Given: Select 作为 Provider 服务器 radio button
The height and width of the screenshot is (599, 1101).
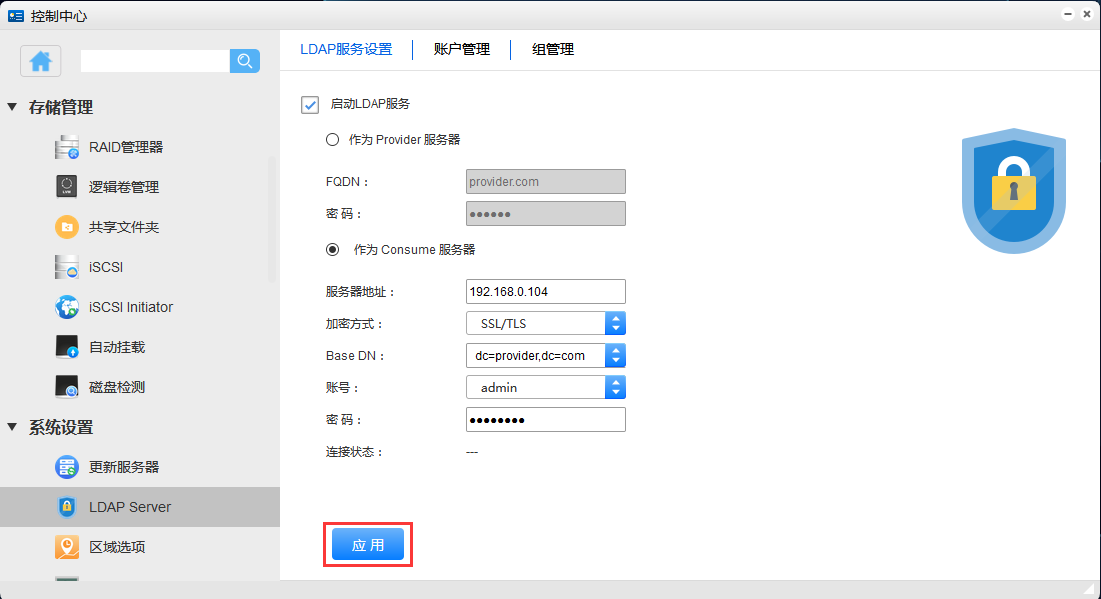Looking at the screenshot, I should (x=333, y=140).
